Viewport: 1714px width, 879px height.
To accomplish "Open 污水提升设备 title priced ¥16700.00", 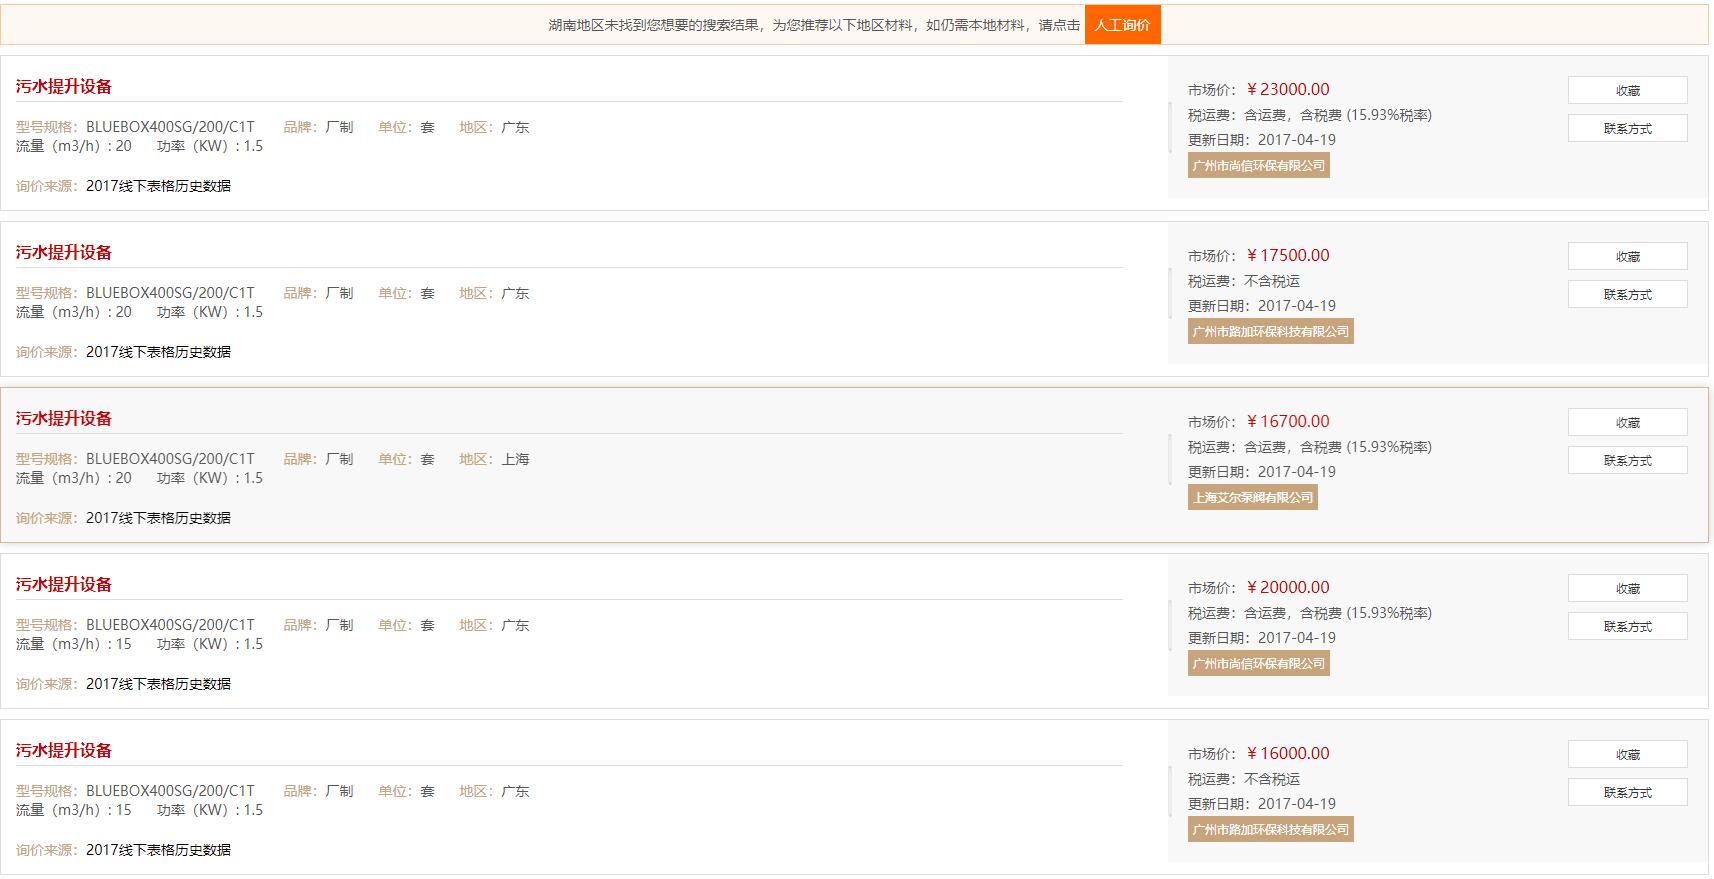I will (x=64, y=419).
